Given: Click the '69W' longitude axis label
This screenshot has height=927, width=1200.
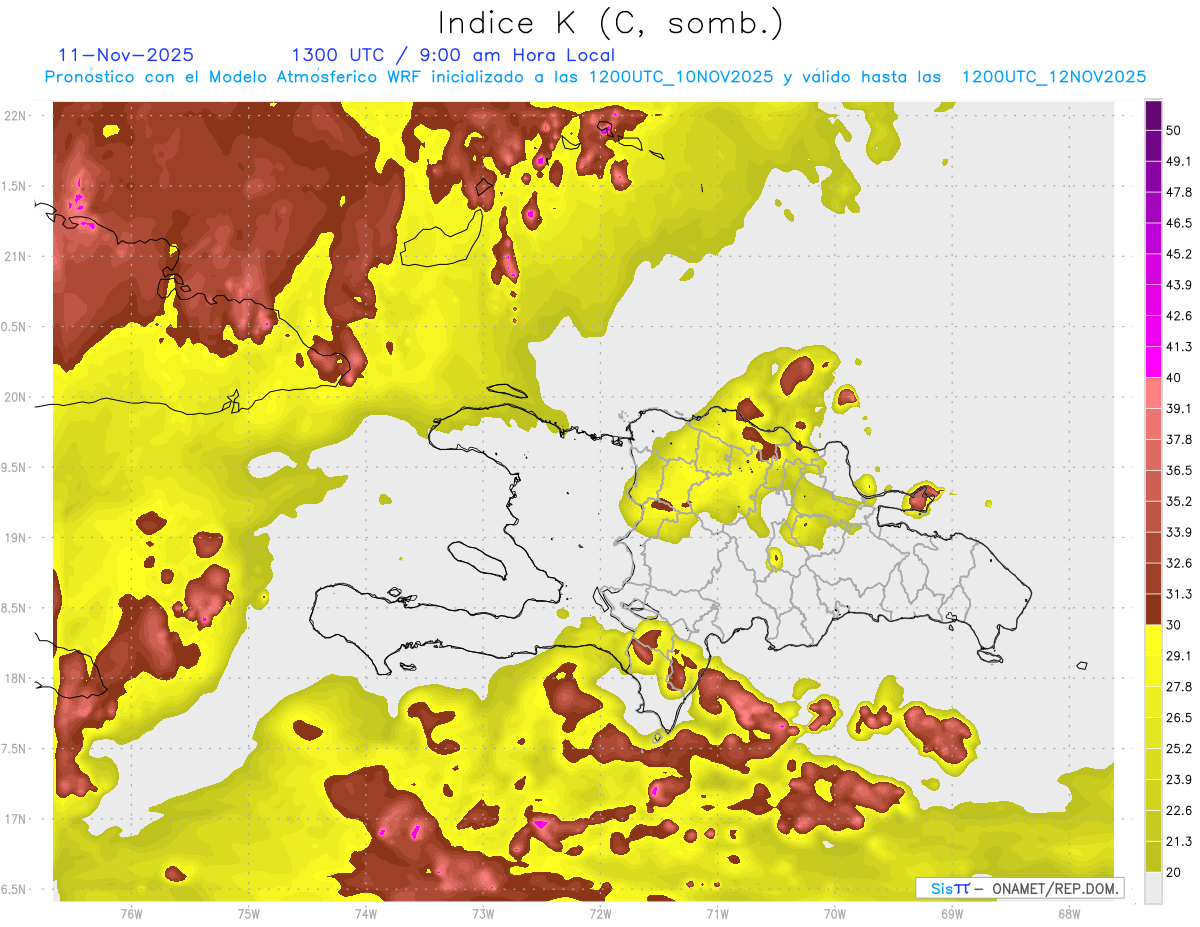Looking at the screenshot, I should pyautogui.click(x=952, y=913).
